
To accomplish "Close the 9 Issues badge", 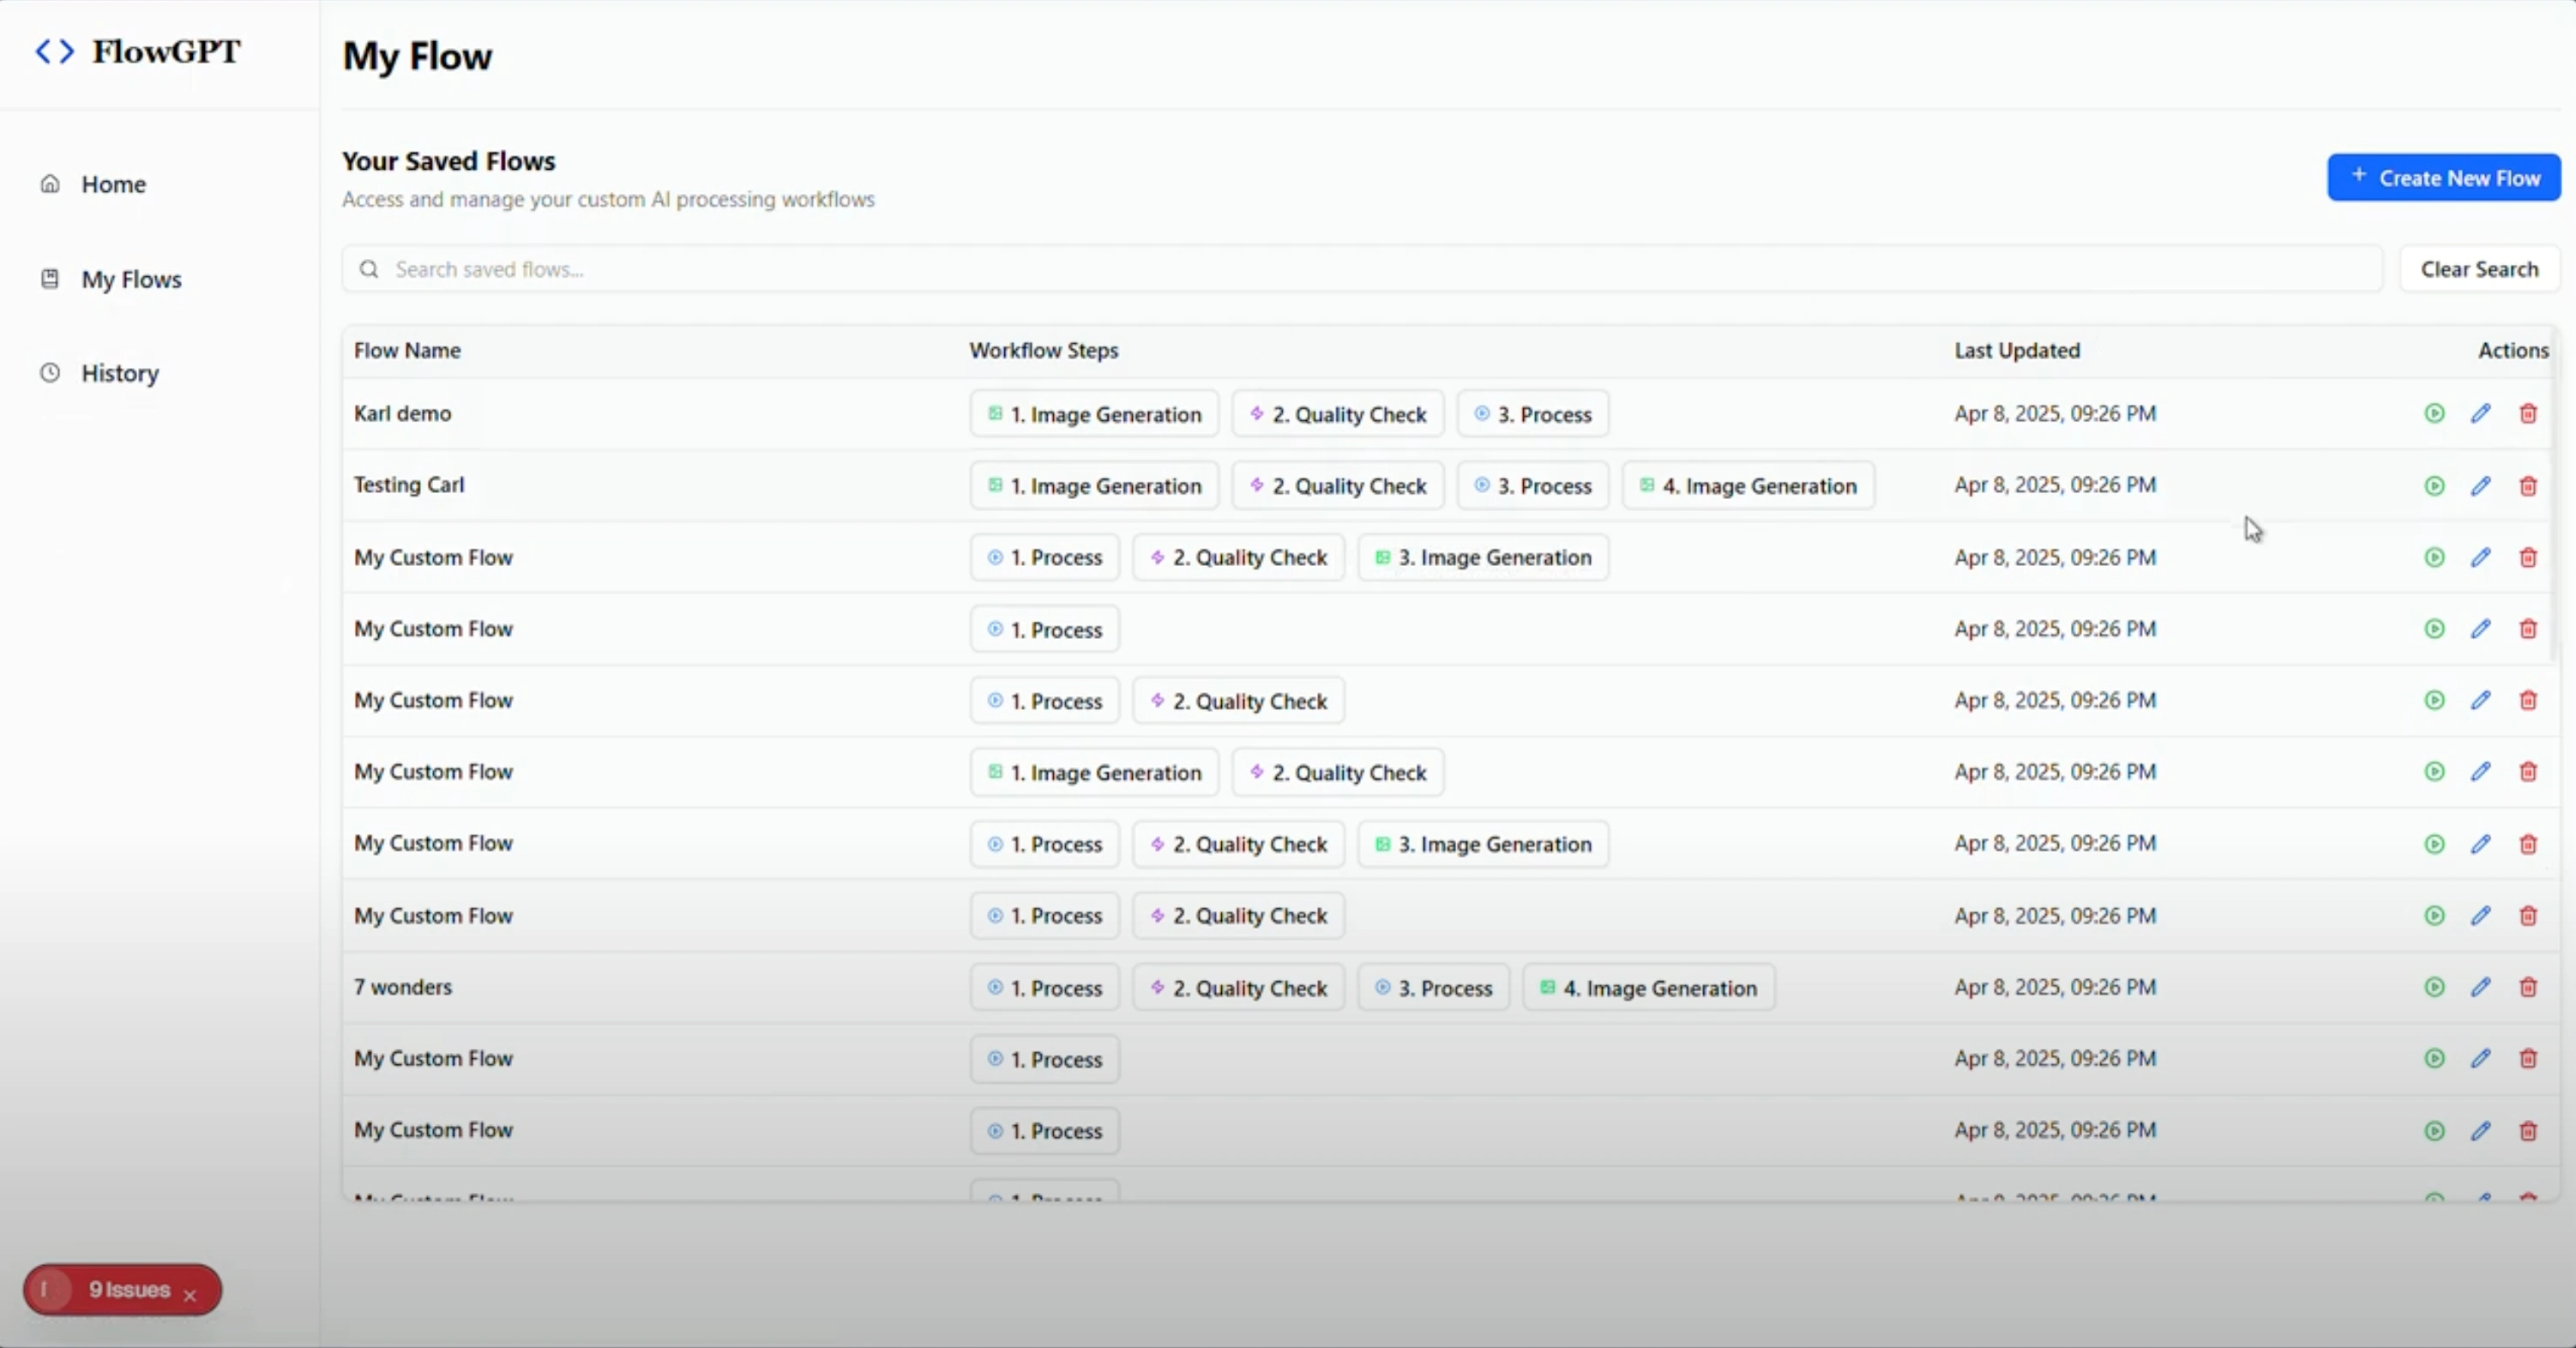I will [x=190, y=1295].
